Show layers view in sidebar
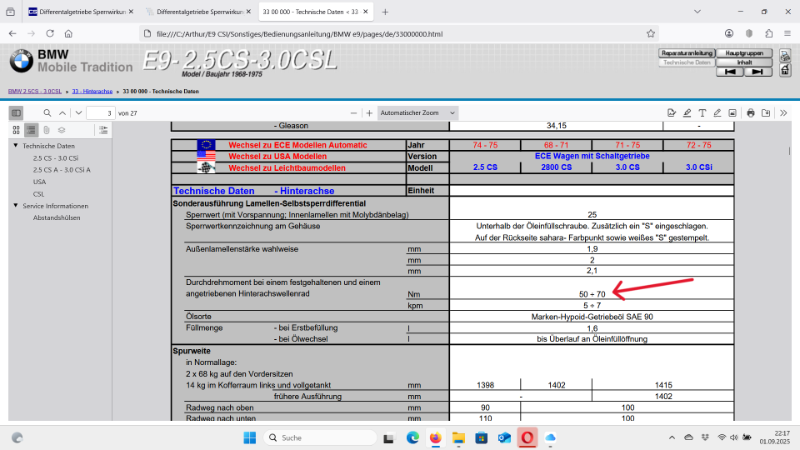 pyautogui.click(x=61, y=130)
